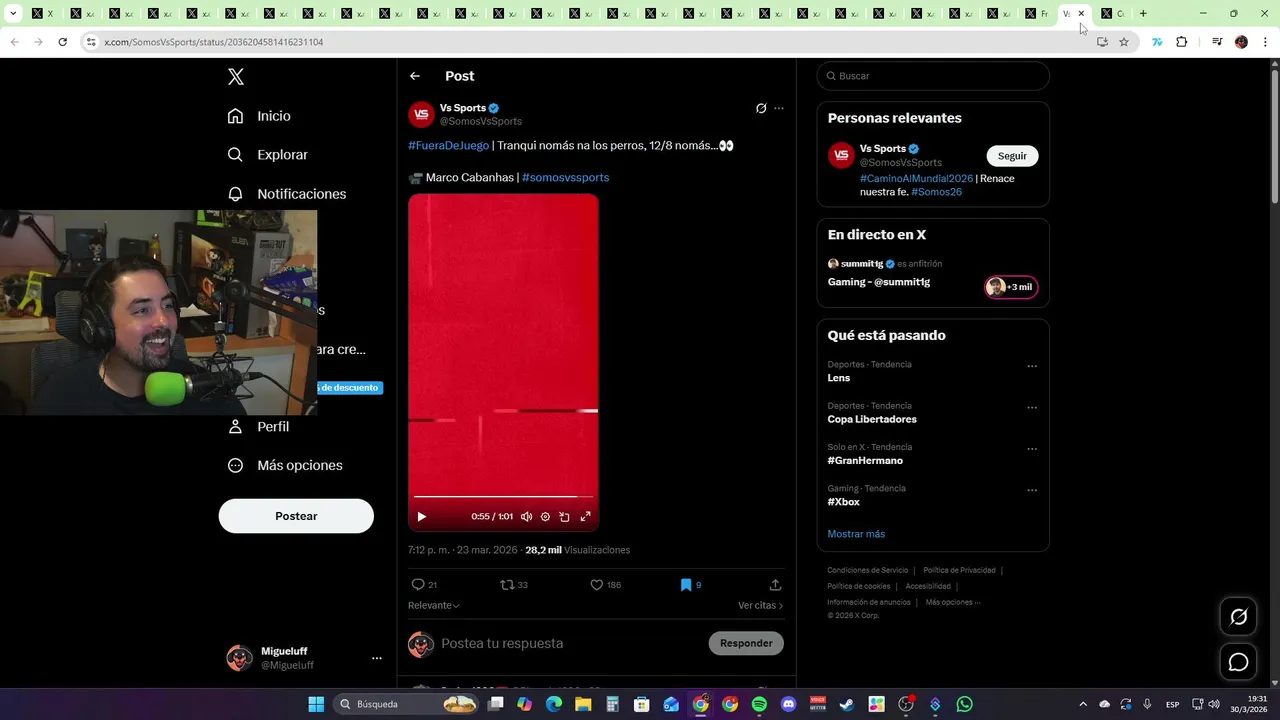
Task: Click the #FueraDeJuego hashtag
Action: point(448,145)
